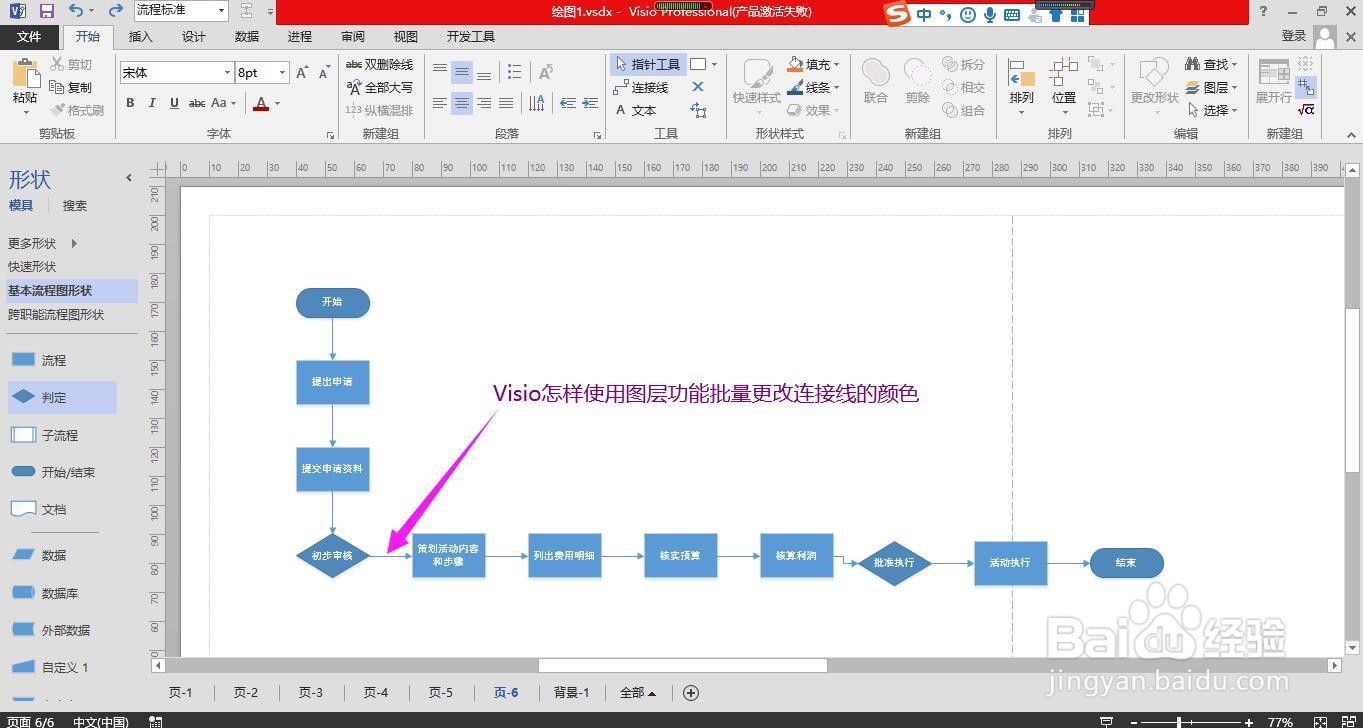The width and height of the screenshot is (1363, 728).
Task: Select the Text (文本) tool
Action: pos(635,111)
